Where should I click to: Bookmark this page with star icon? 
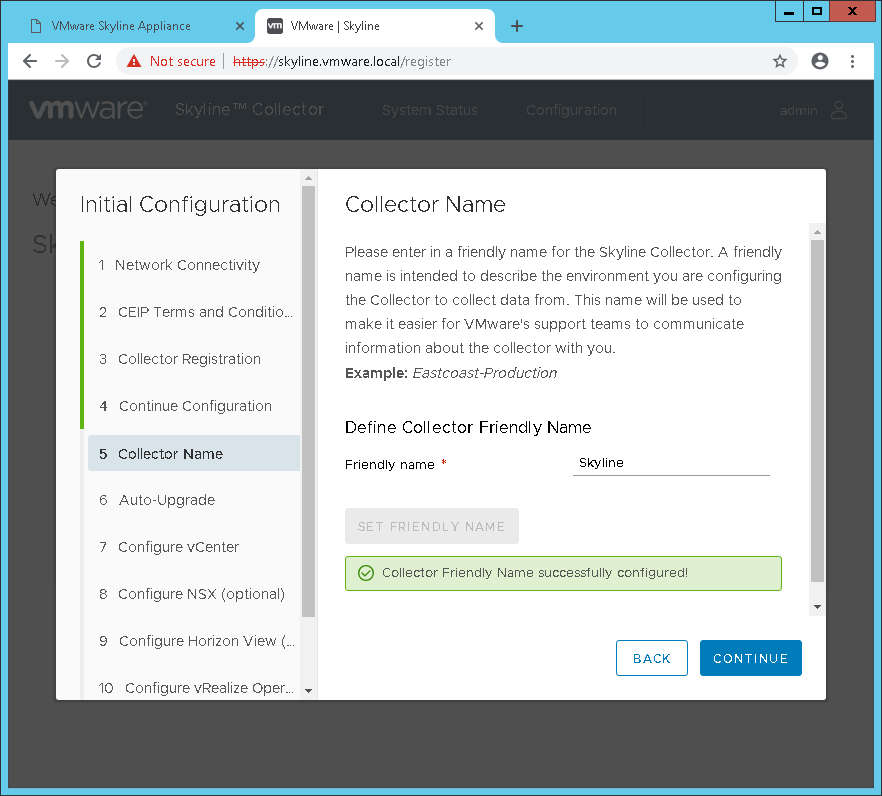(780, 61)
